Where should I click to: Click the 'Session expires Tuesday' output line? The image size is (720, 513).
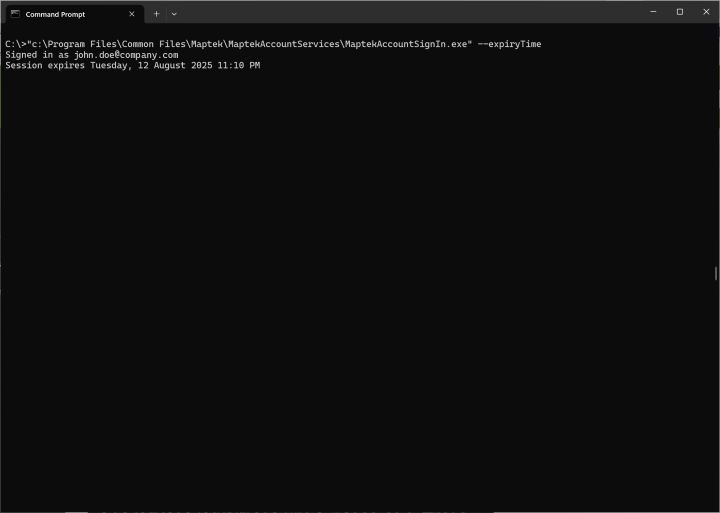click(133, 66)
